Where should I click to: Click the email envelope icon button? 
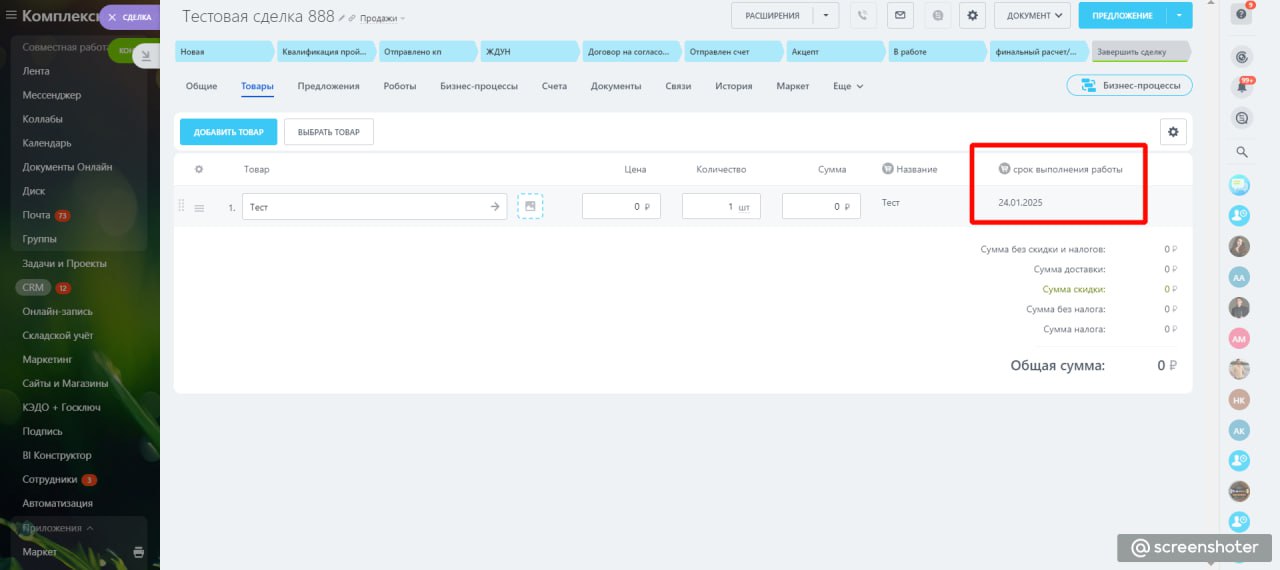(900, 15)
